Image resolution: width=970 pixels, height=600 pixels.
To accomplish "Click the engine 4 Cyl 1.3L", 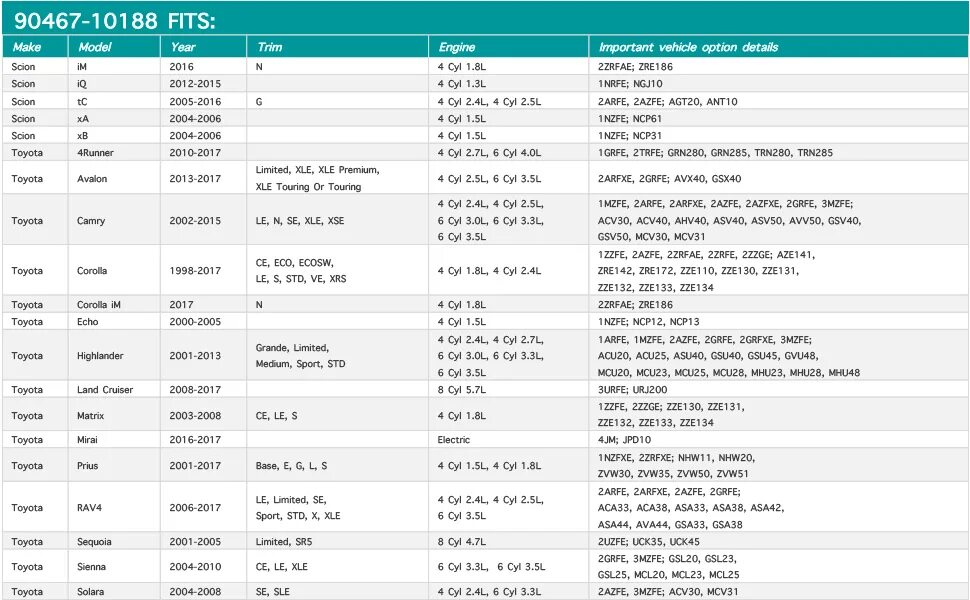I will pyautogui.click(x=461, y=84).
